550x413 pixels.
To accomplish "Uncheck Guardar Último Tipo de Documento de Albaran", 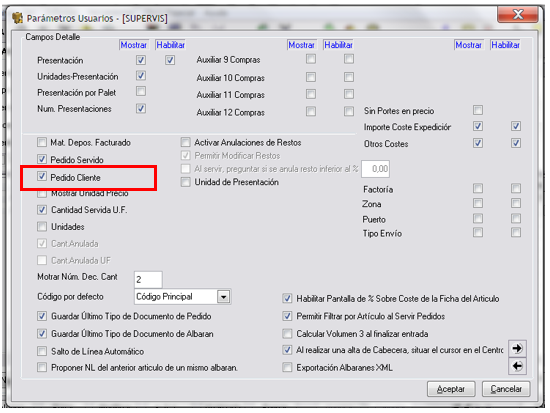I will tap(42, 333).
